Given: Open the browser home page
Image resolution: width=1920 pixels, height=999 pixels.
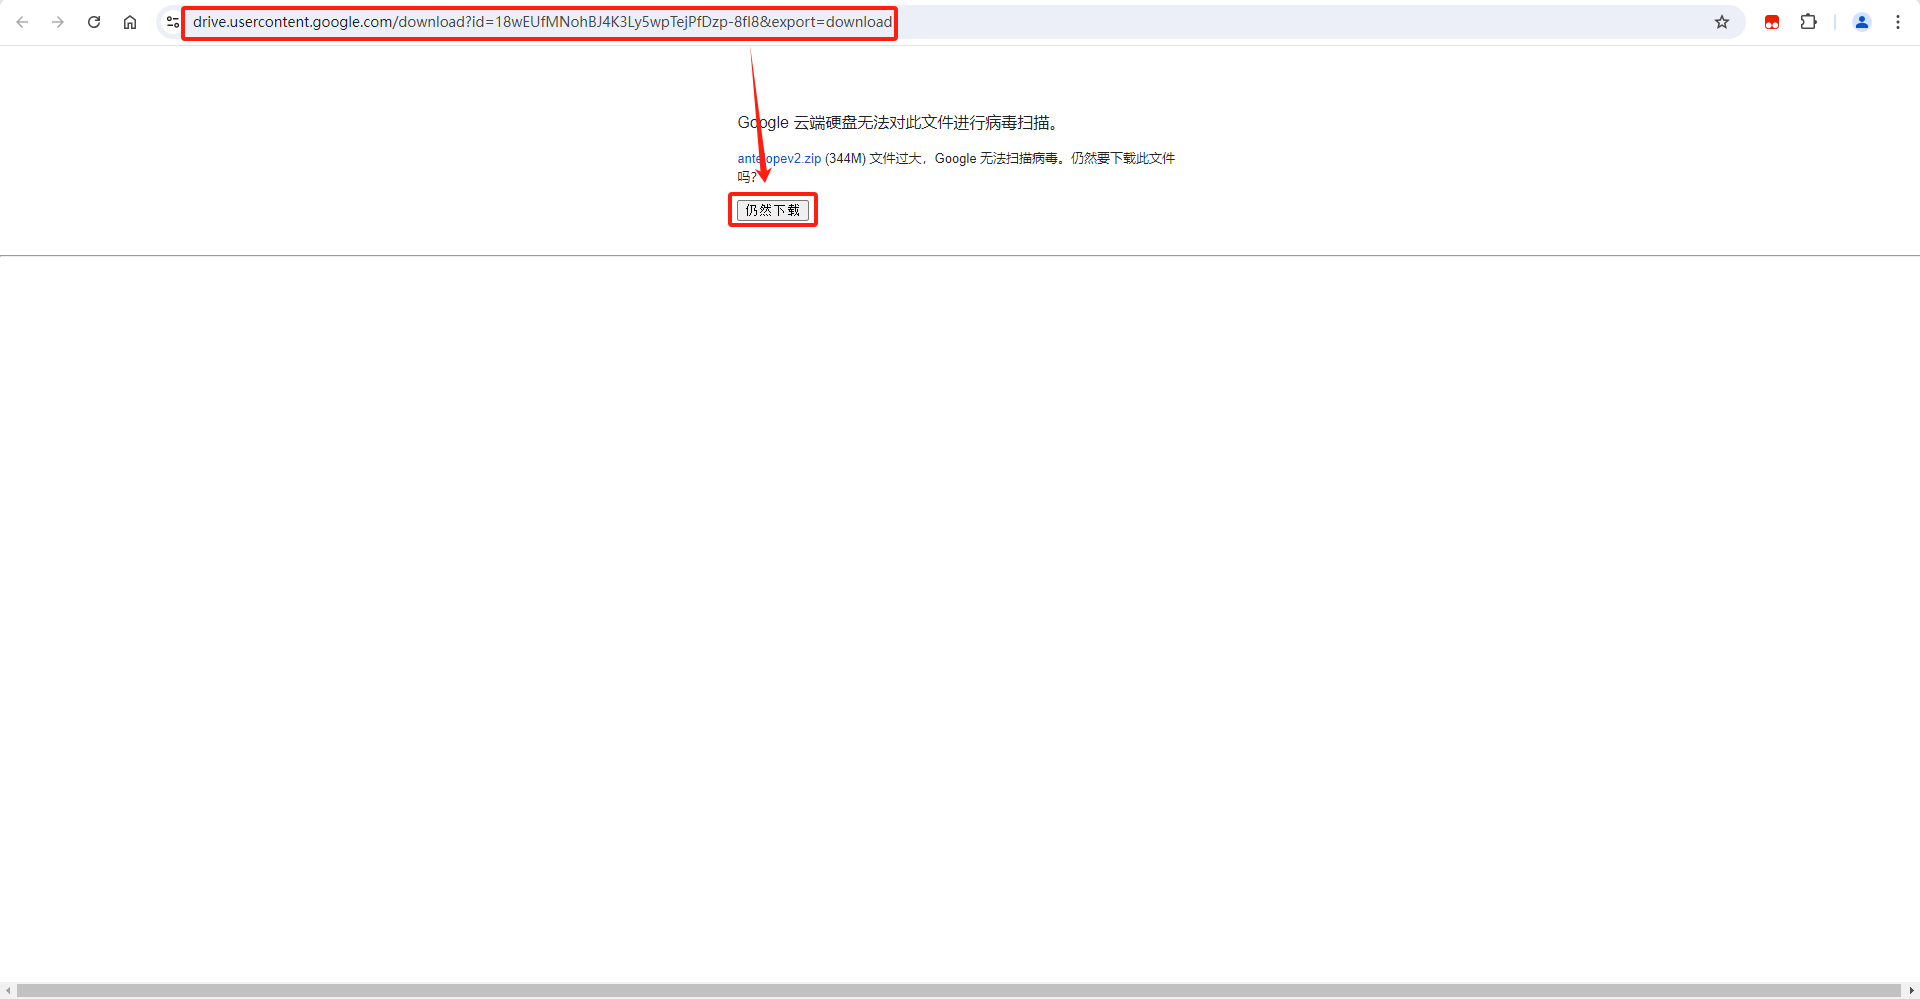Looking at the screenshot, I should coord(130,22).
